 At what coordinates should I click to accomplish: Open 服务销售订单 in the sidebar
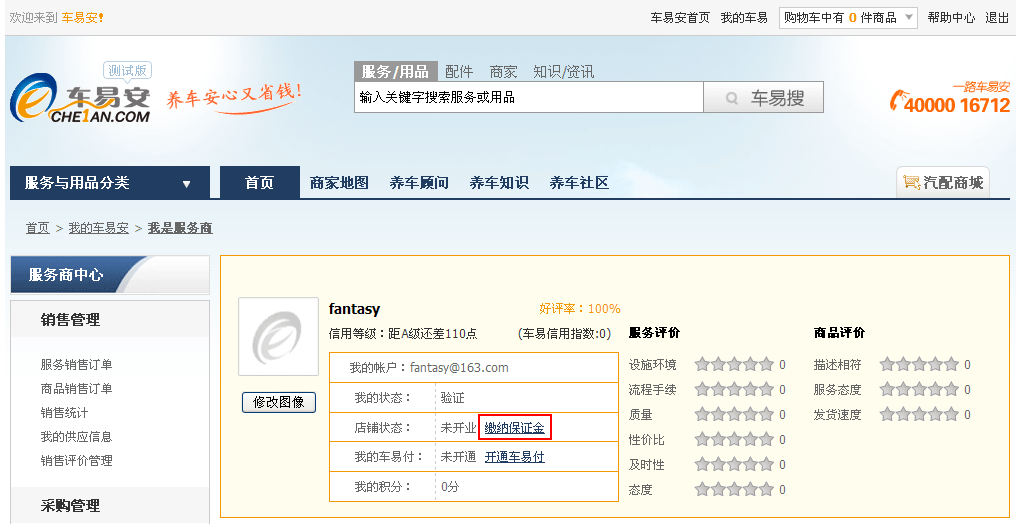click(76, 365)
